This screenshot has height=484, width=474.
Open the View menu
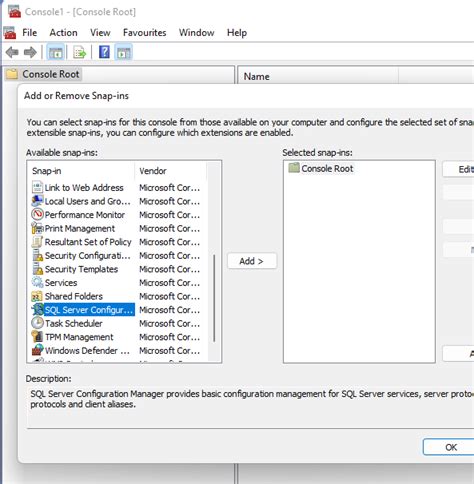[x=100, y=33]
